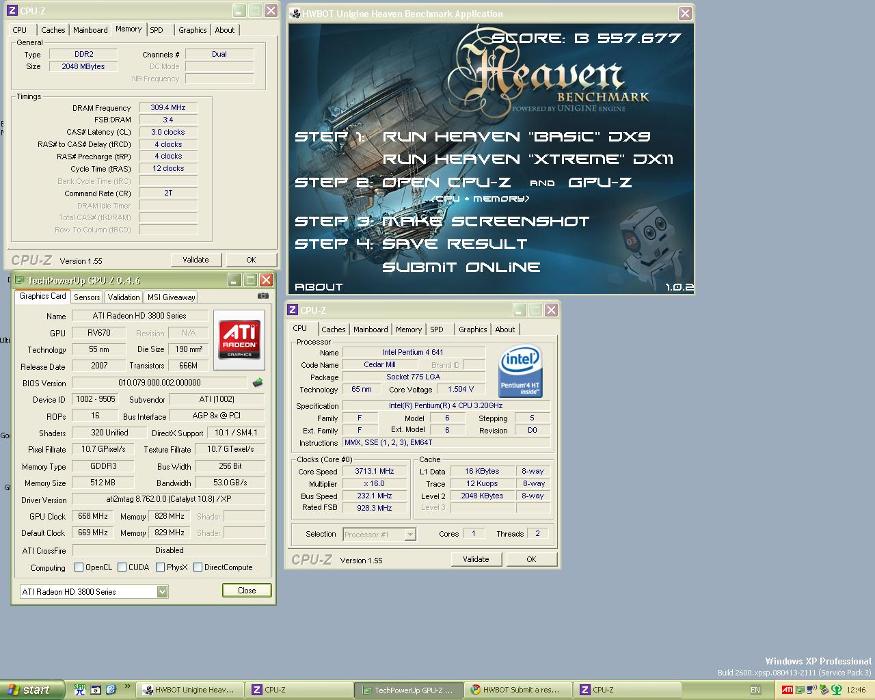Open the Validation tab in GPU-Z
Viewport: 875px width, 700px height.
point(123,297)
